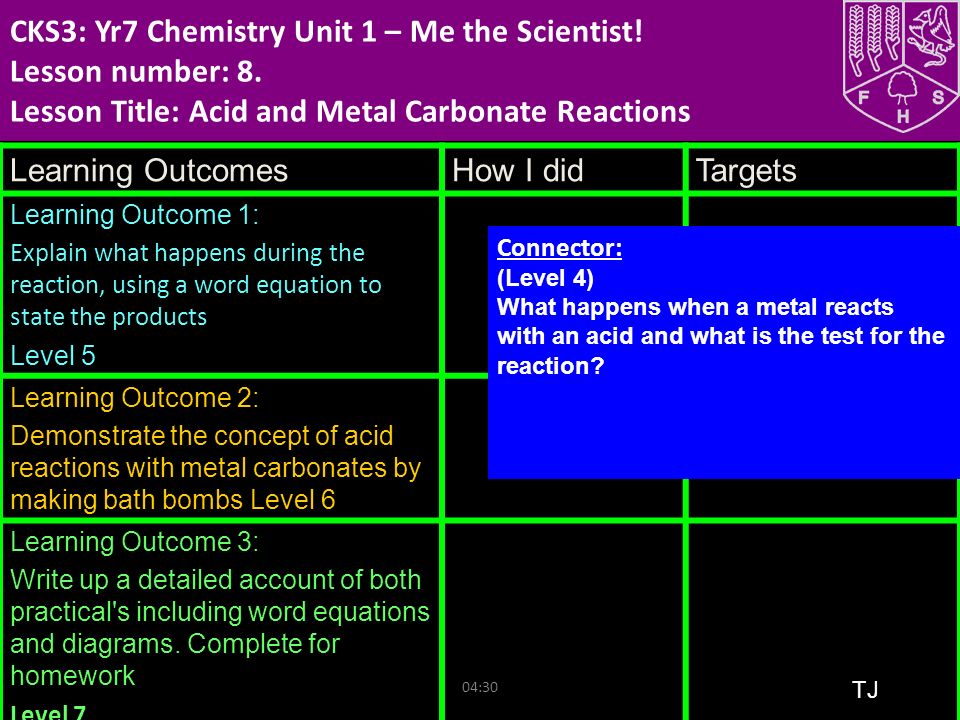
Task: Click the 'Learning Outcome 3:' heading
Action: click(135, 542)
